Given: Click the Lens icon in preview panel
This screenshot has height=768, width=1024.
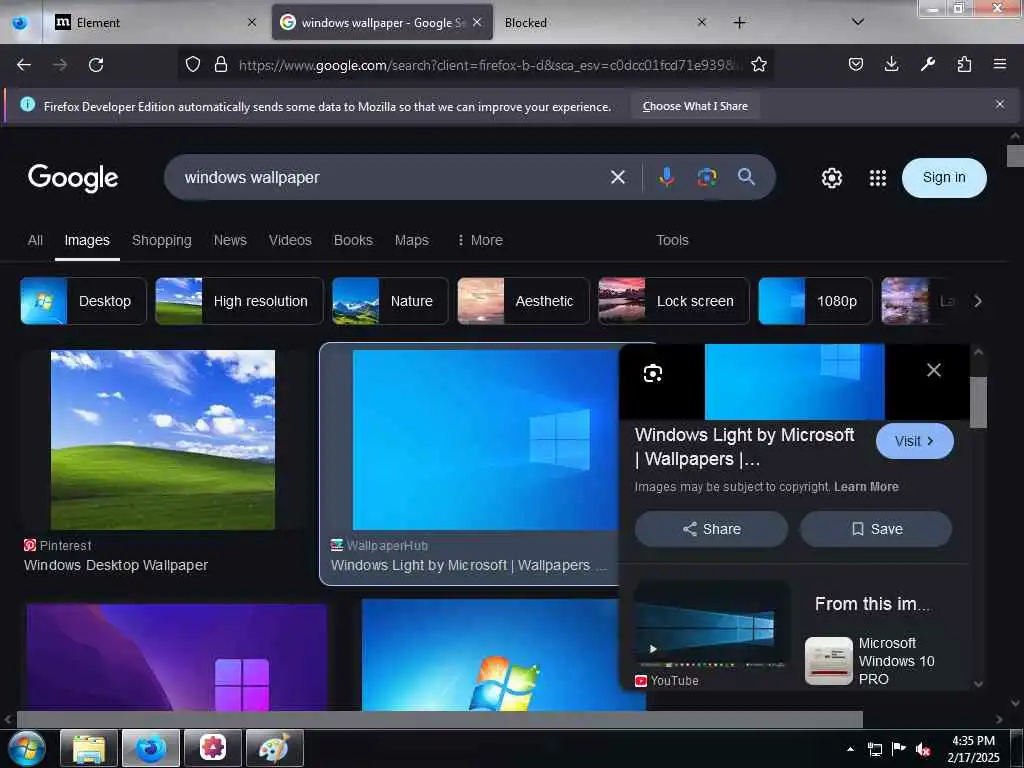Looking at the screenshot, I should click(653, 373).
